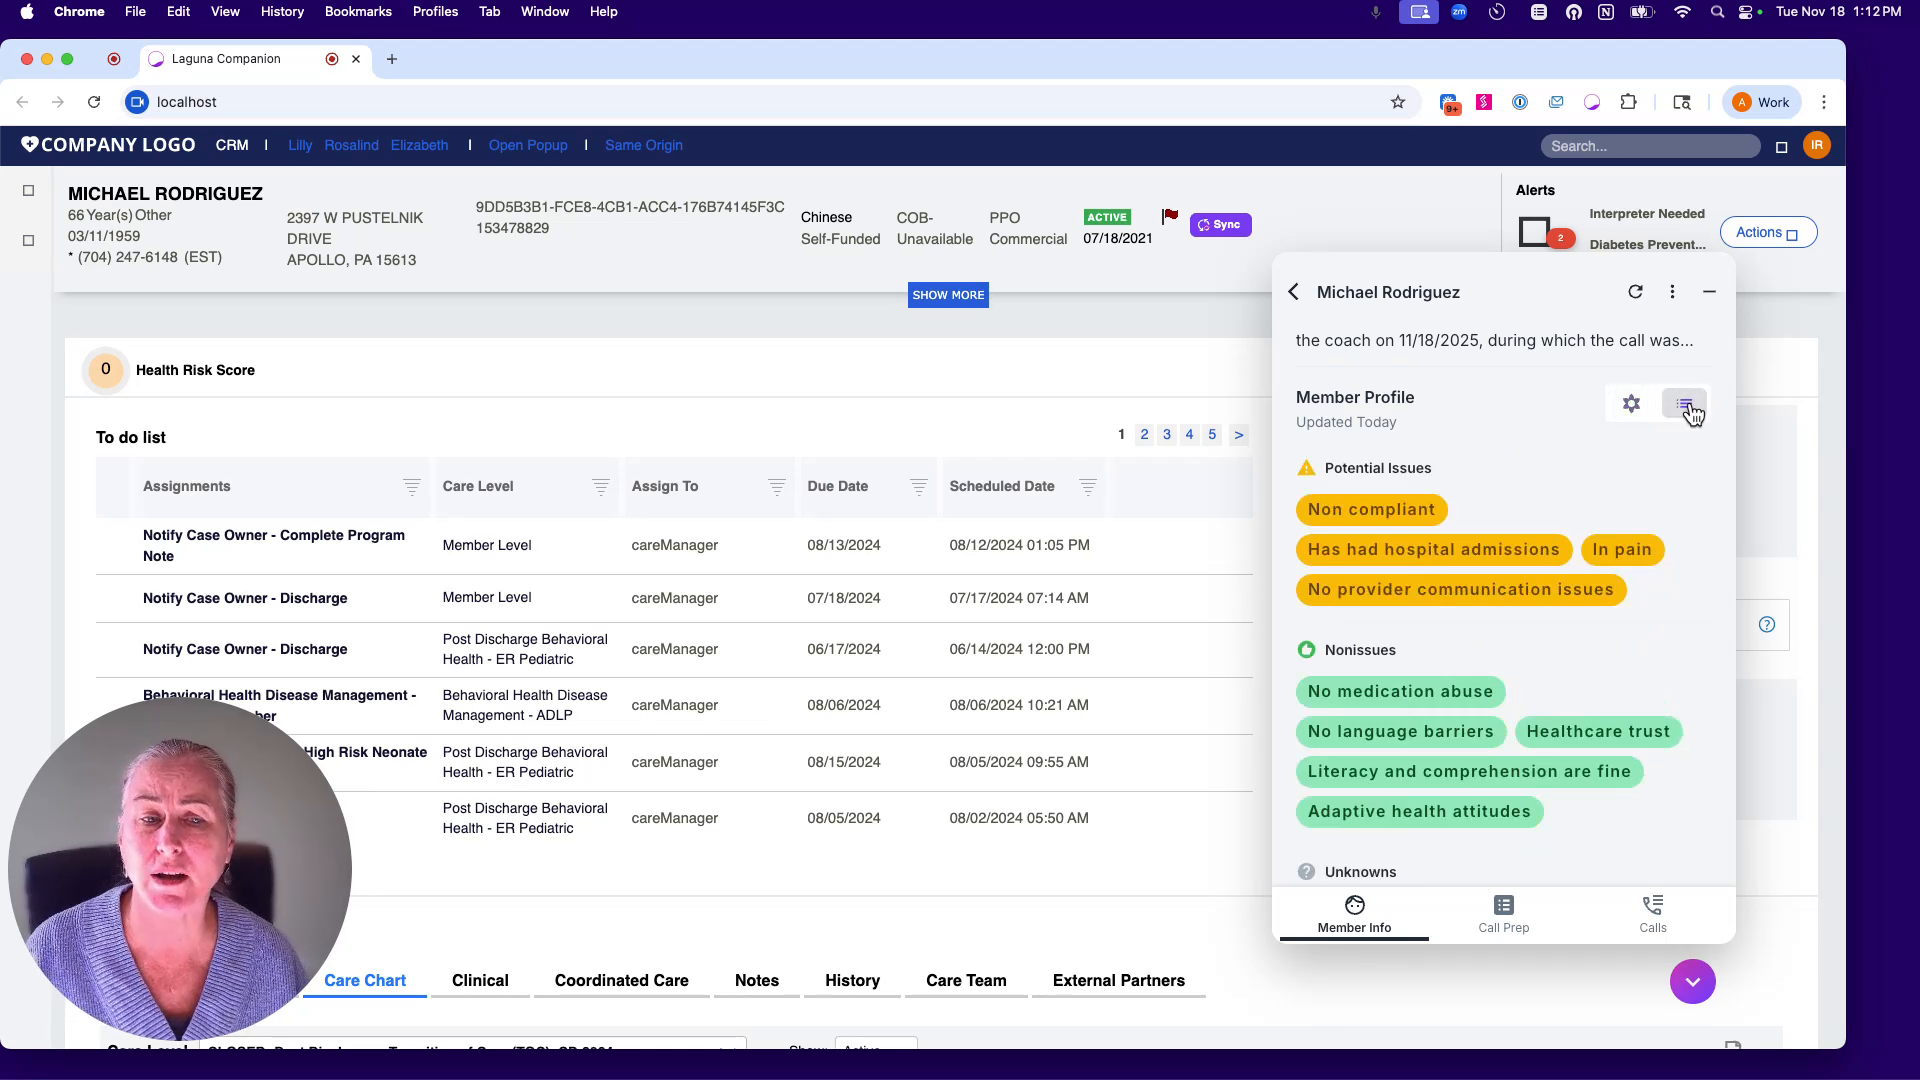Toggle the checkbox in the top-left sidebar
Image resolution: width=1920 pixels, height=1080 pixels.
point(28,190)
